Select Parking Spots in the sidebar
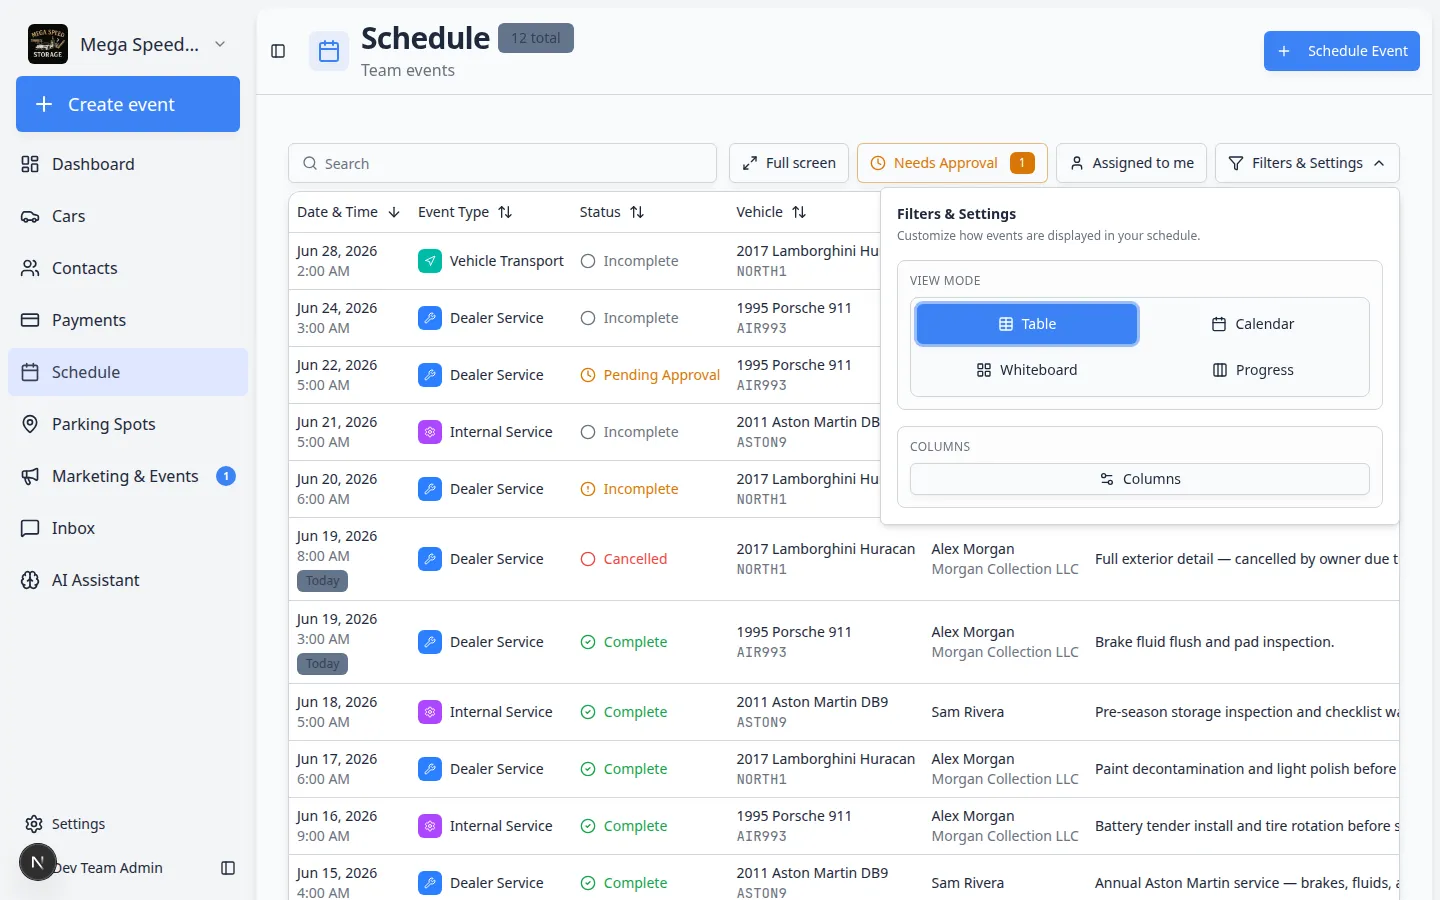 click(128, 424)
